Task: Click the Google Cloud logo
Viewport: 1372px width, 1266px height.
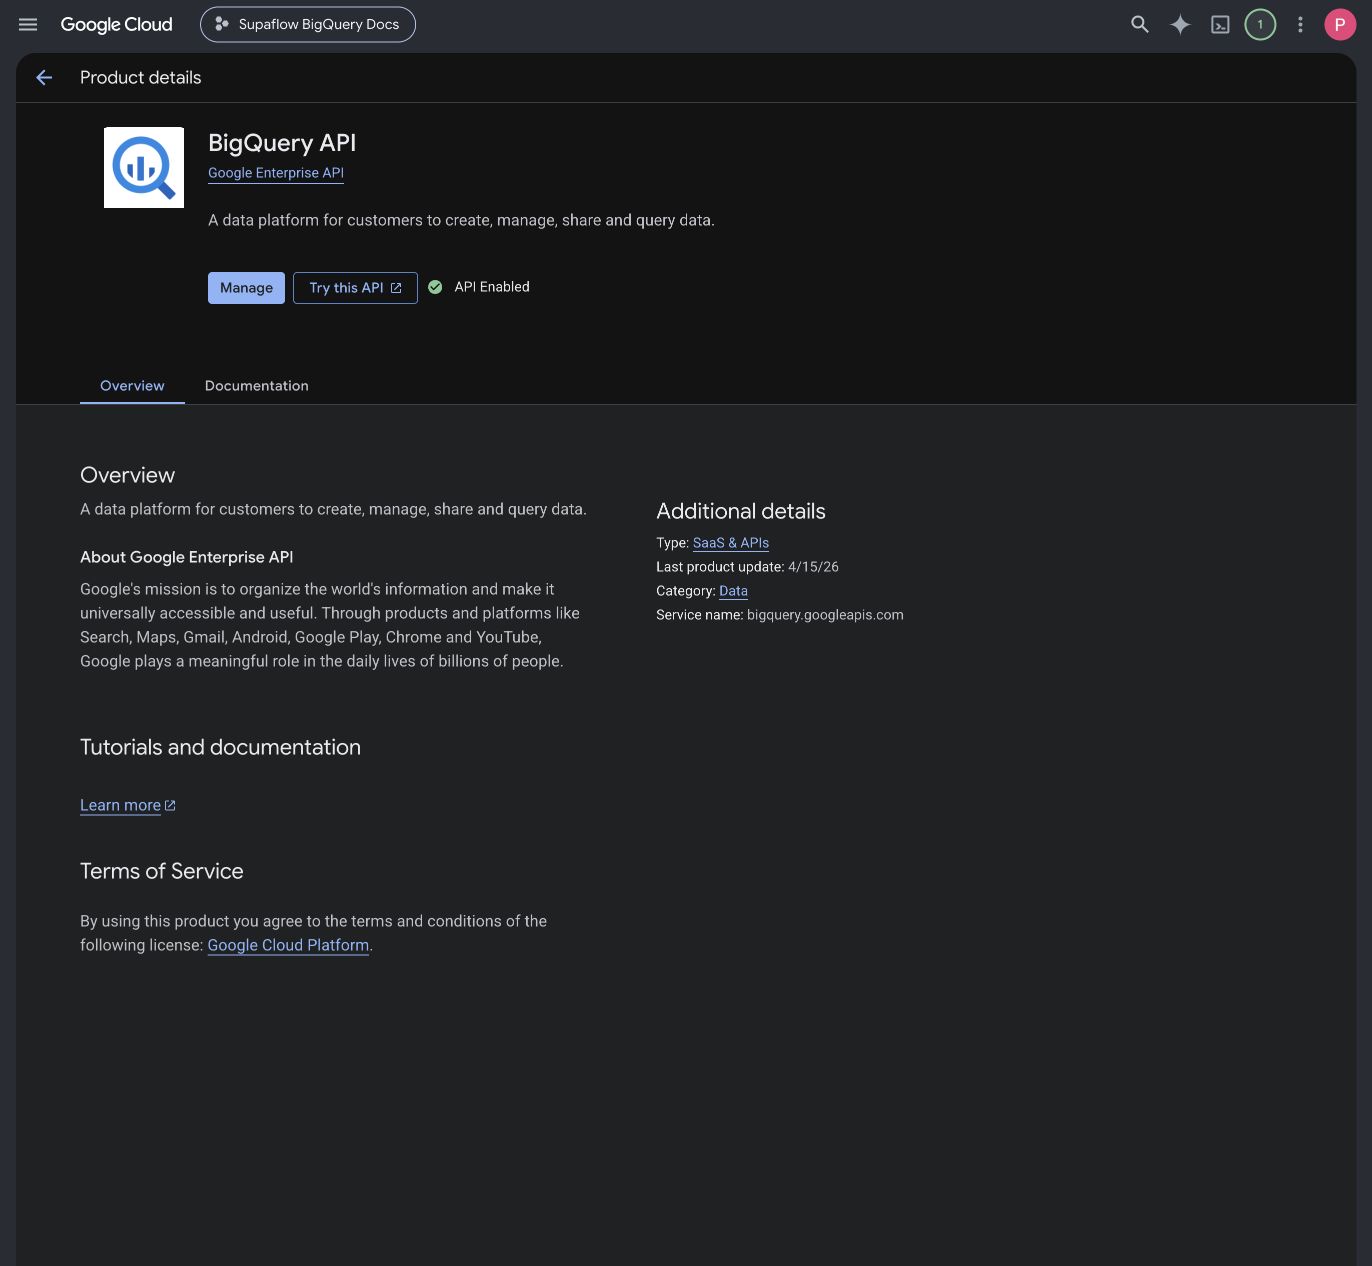Action: [x=116, y=24]
